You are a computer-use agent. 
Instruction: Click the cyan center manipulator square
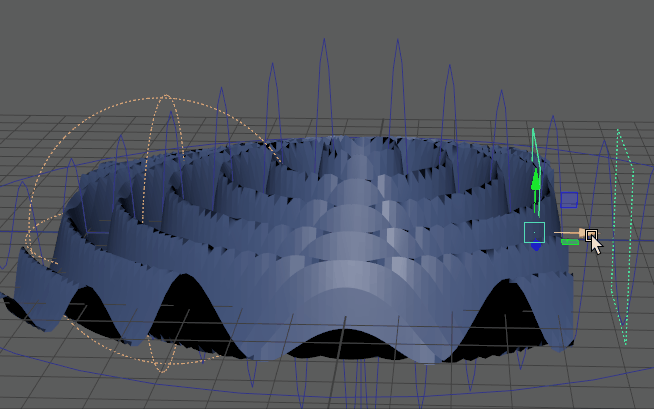click(534, 232)
